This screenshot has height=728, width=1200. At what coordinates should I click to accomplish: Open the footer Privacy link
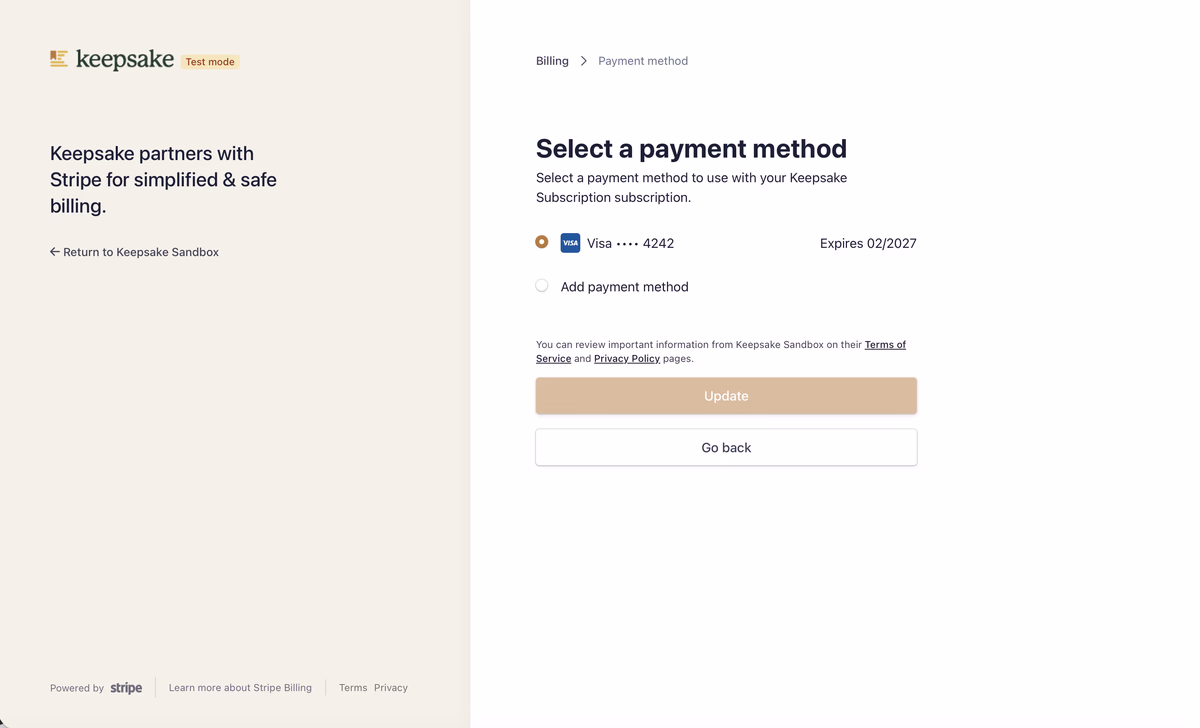(391, 688)
